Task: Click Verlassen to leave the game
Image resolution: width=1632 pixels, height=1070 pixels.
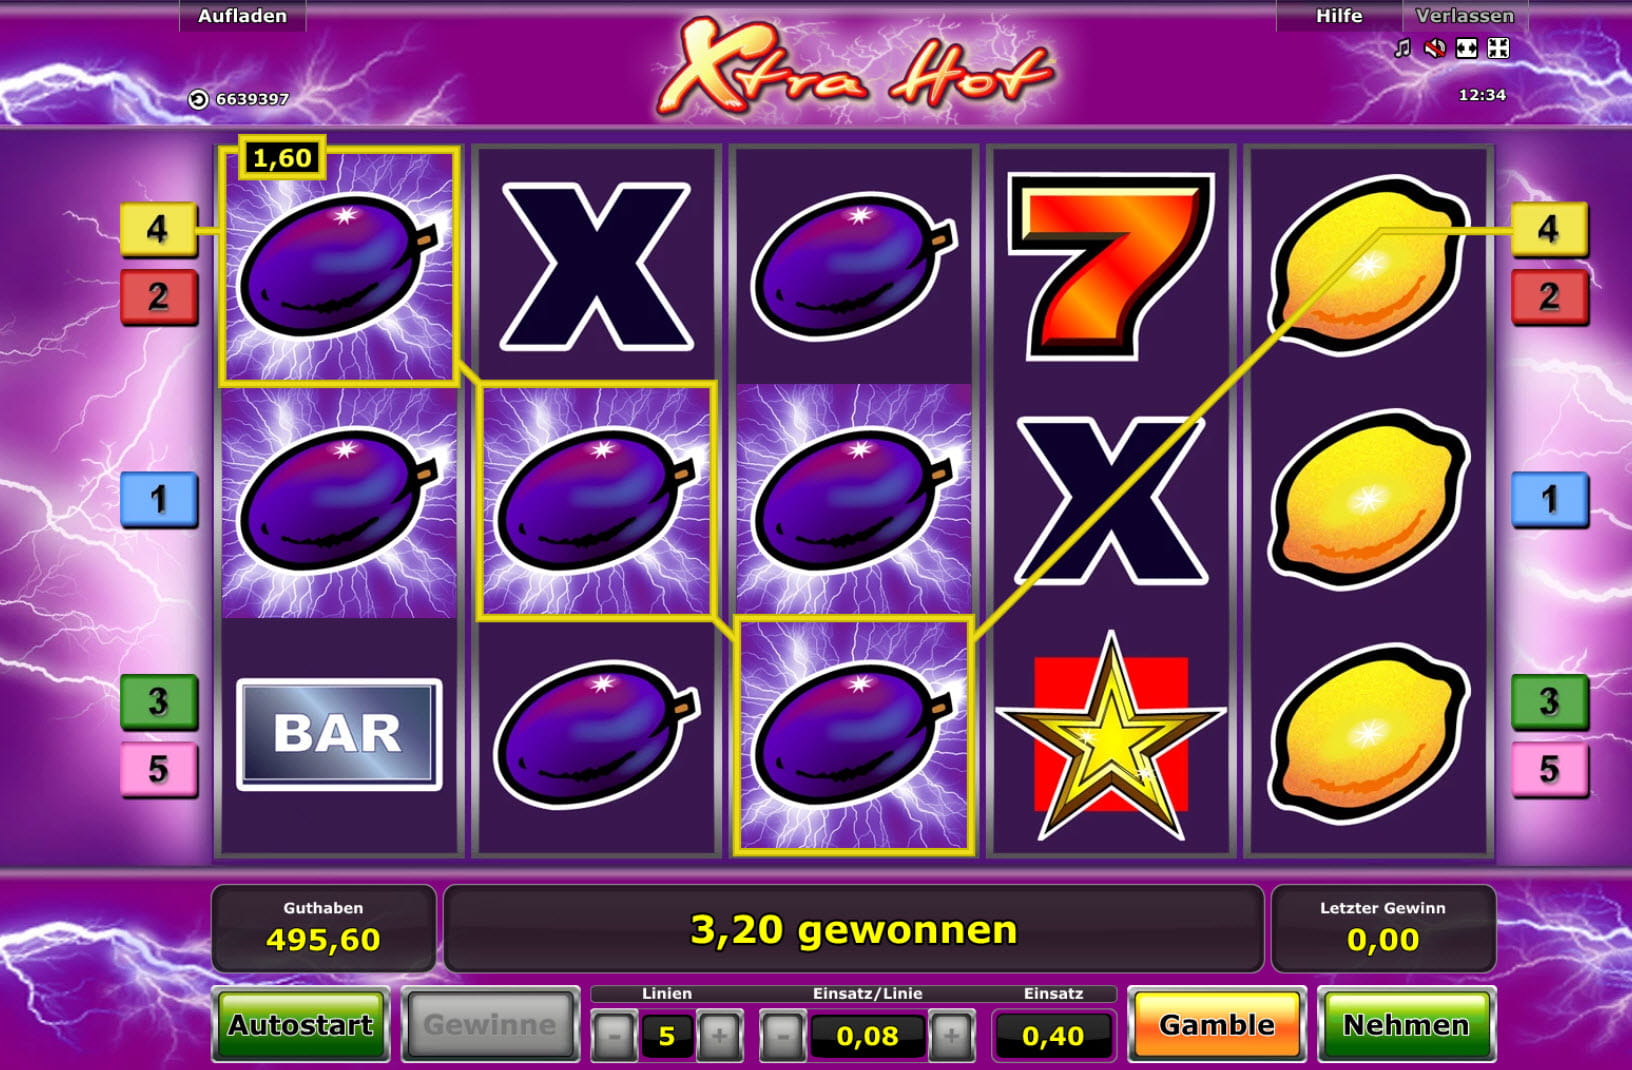Action: coord(1465,16)
